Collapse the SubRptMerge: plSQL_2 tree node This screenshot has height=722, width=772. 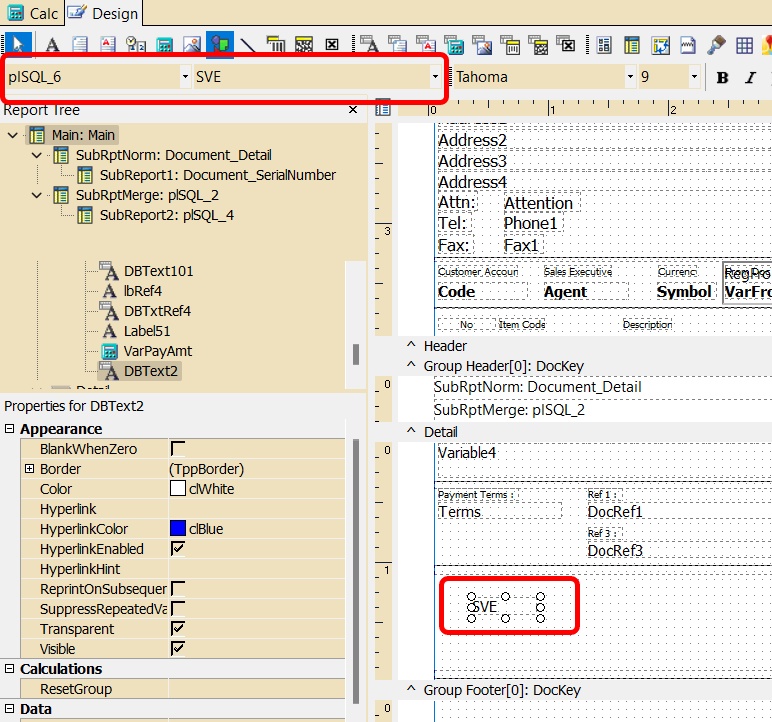point(37,195)
